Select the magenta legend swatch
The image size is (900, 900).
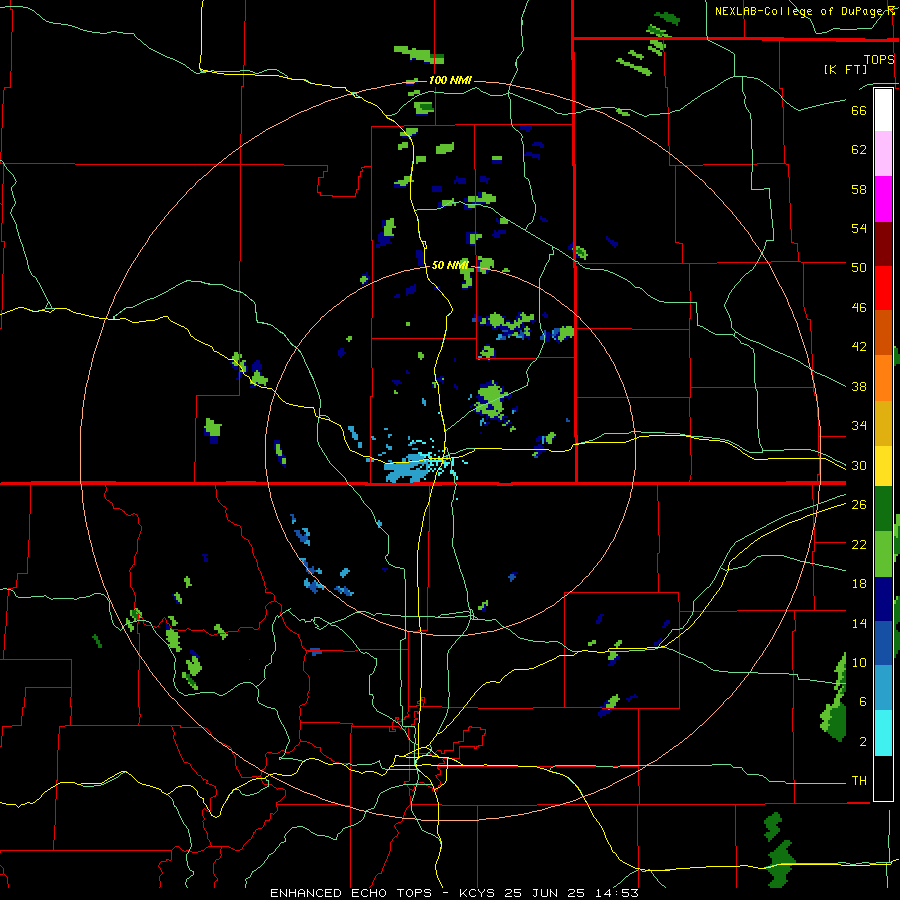click(883, 199)
